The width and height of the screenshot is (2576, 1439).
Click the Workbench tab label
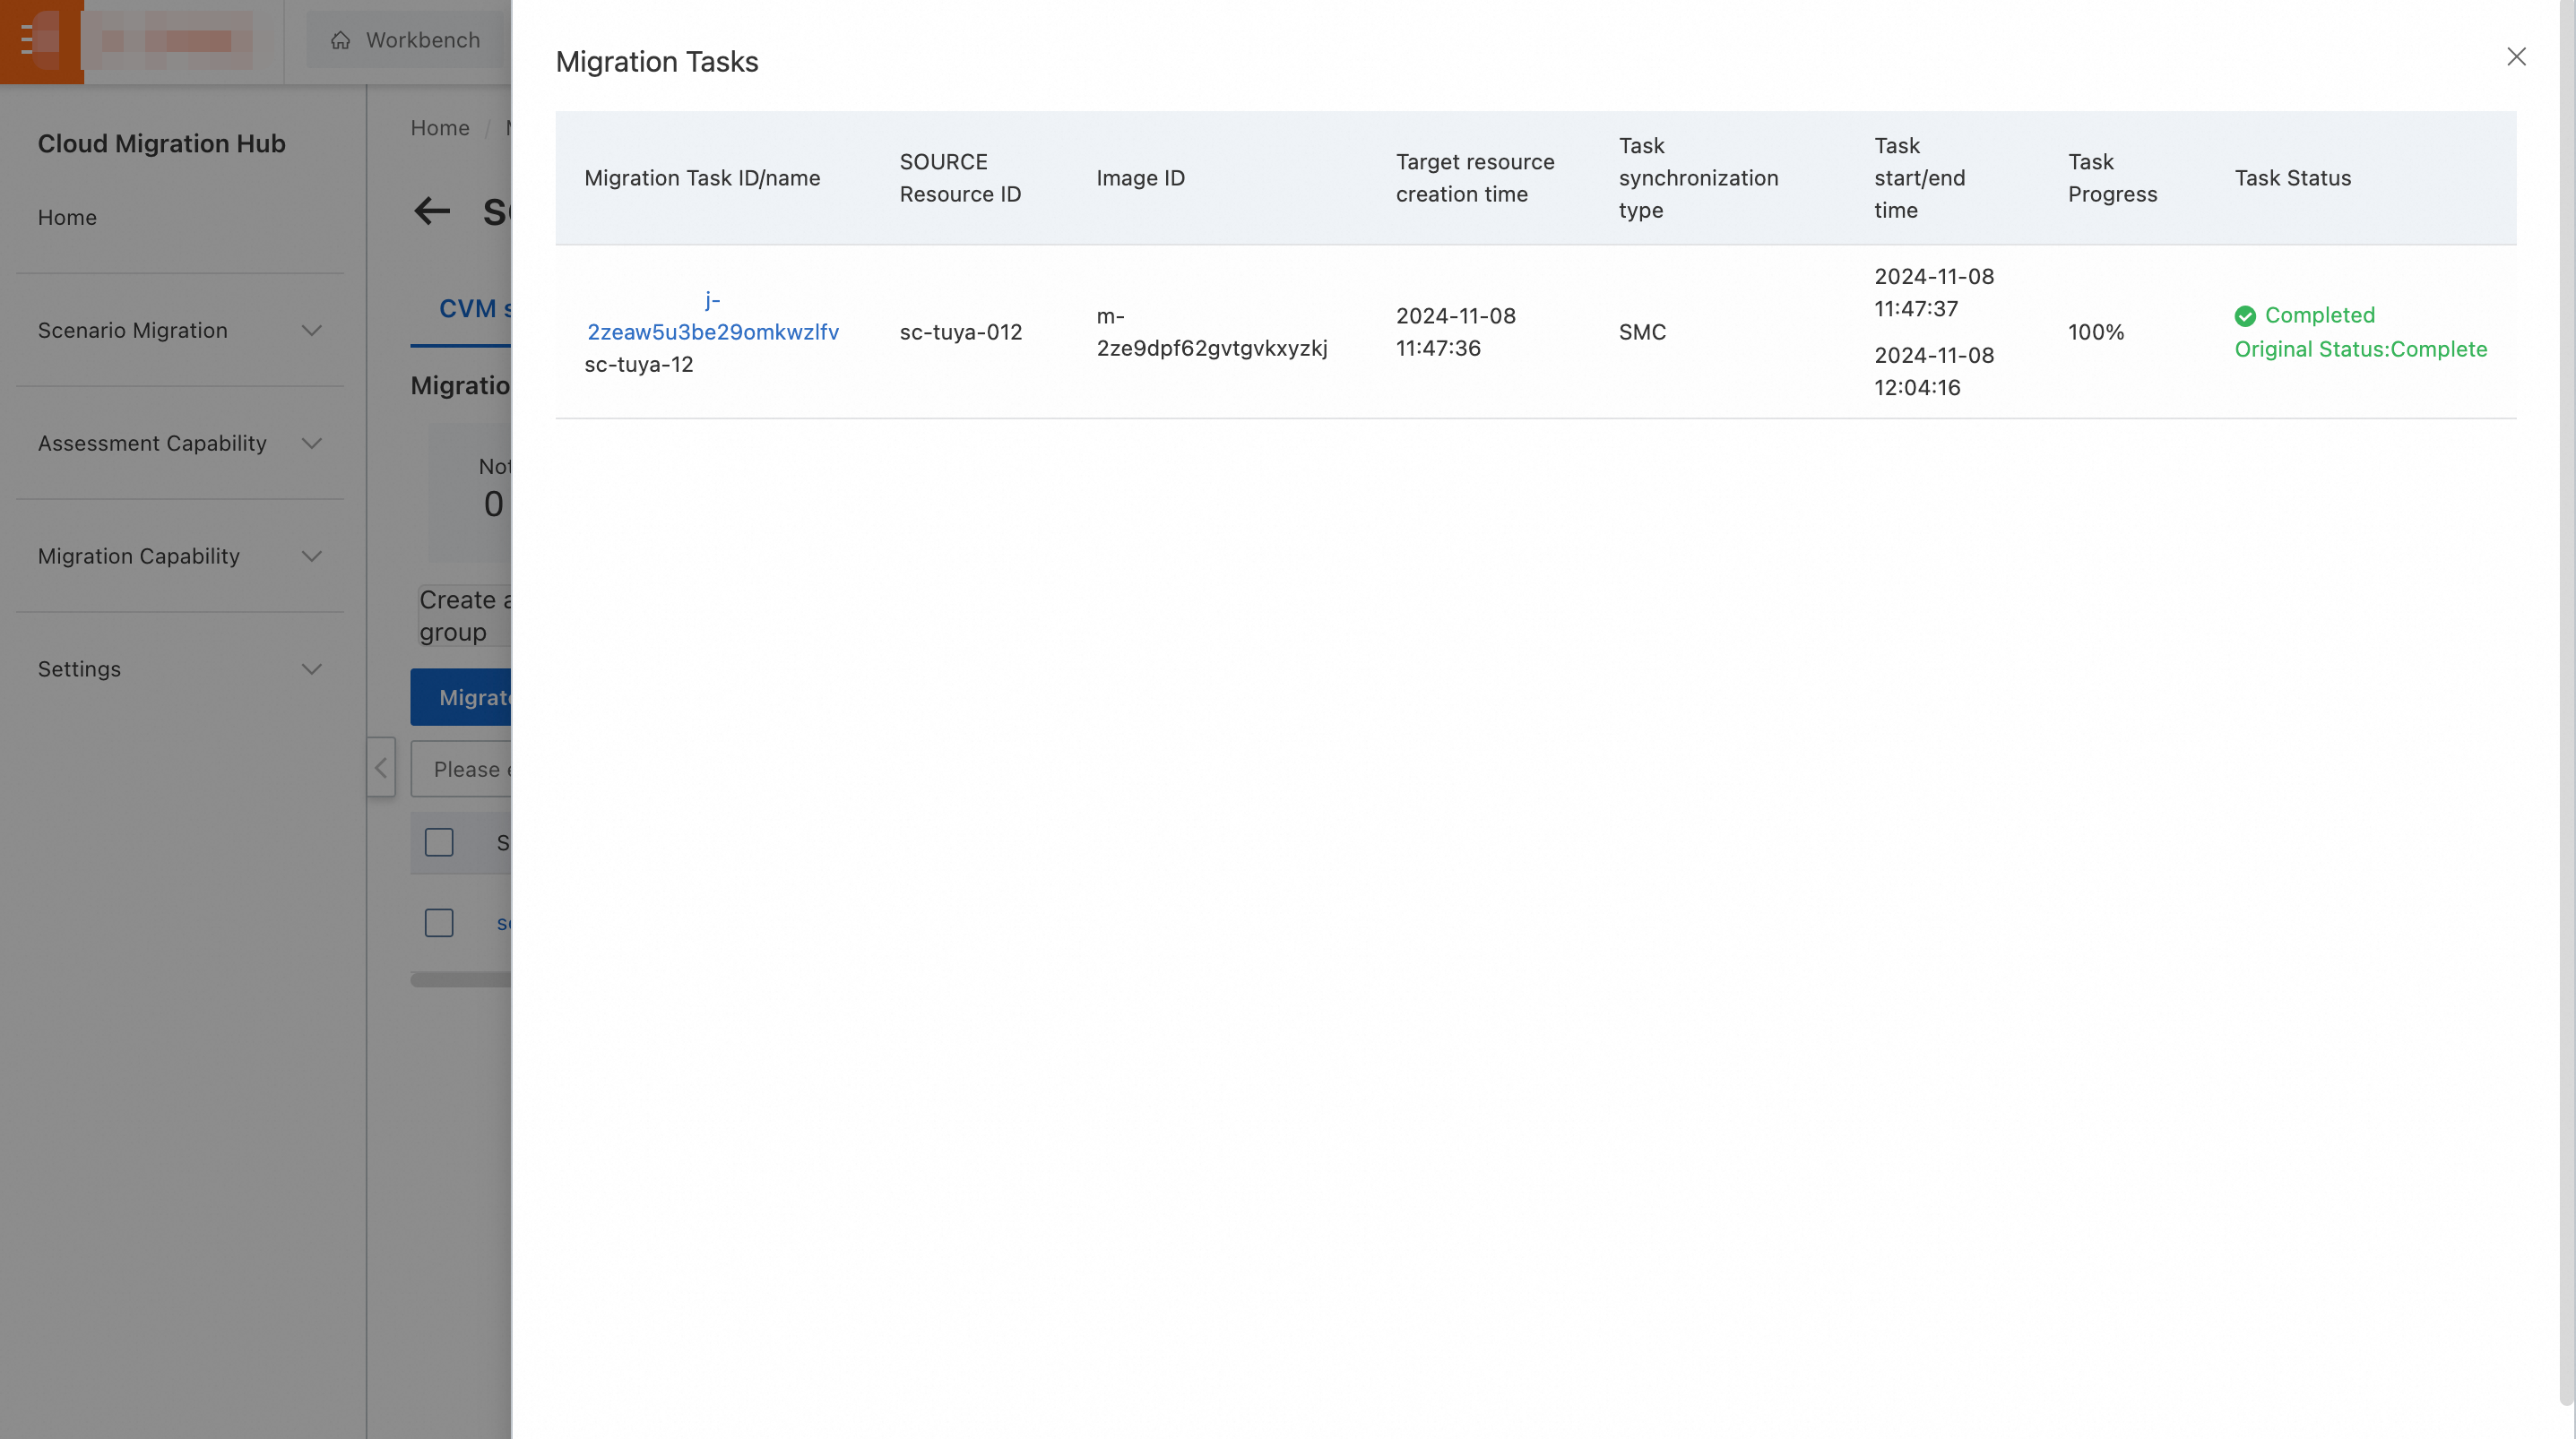point(422,40)
